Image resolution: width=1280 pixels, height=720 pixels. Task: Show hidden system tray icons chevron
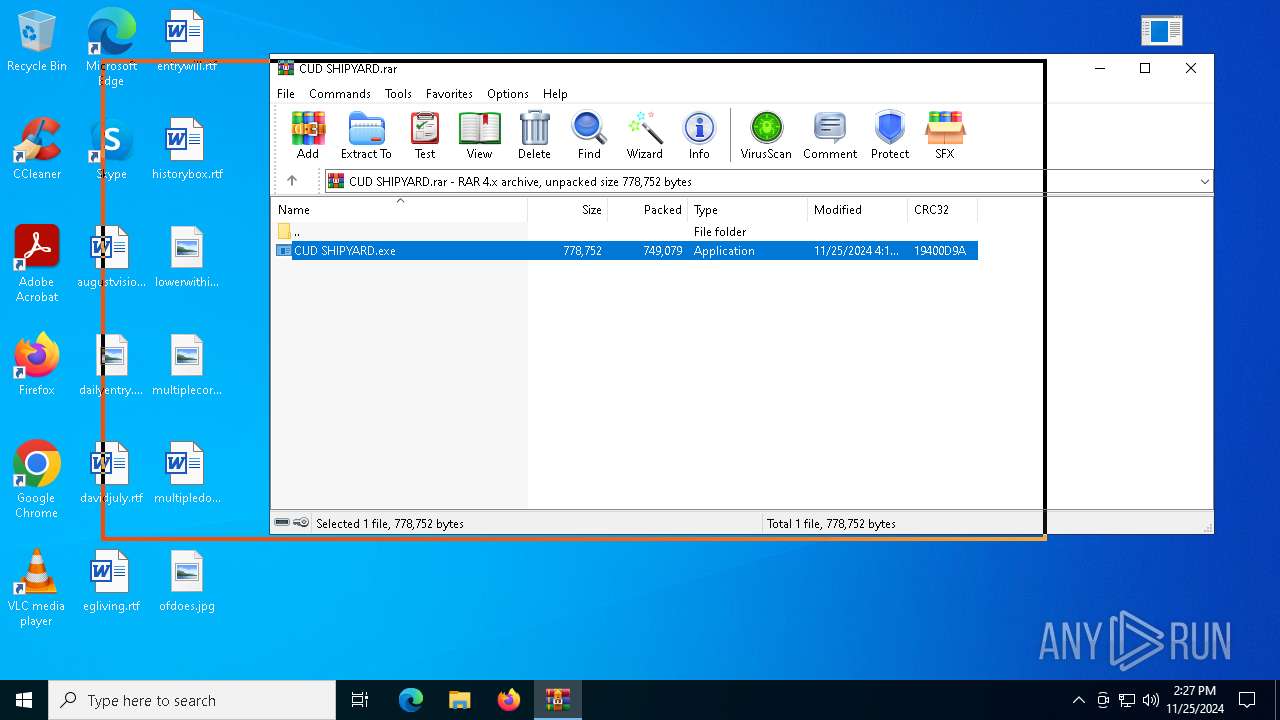coord(1078,700)
